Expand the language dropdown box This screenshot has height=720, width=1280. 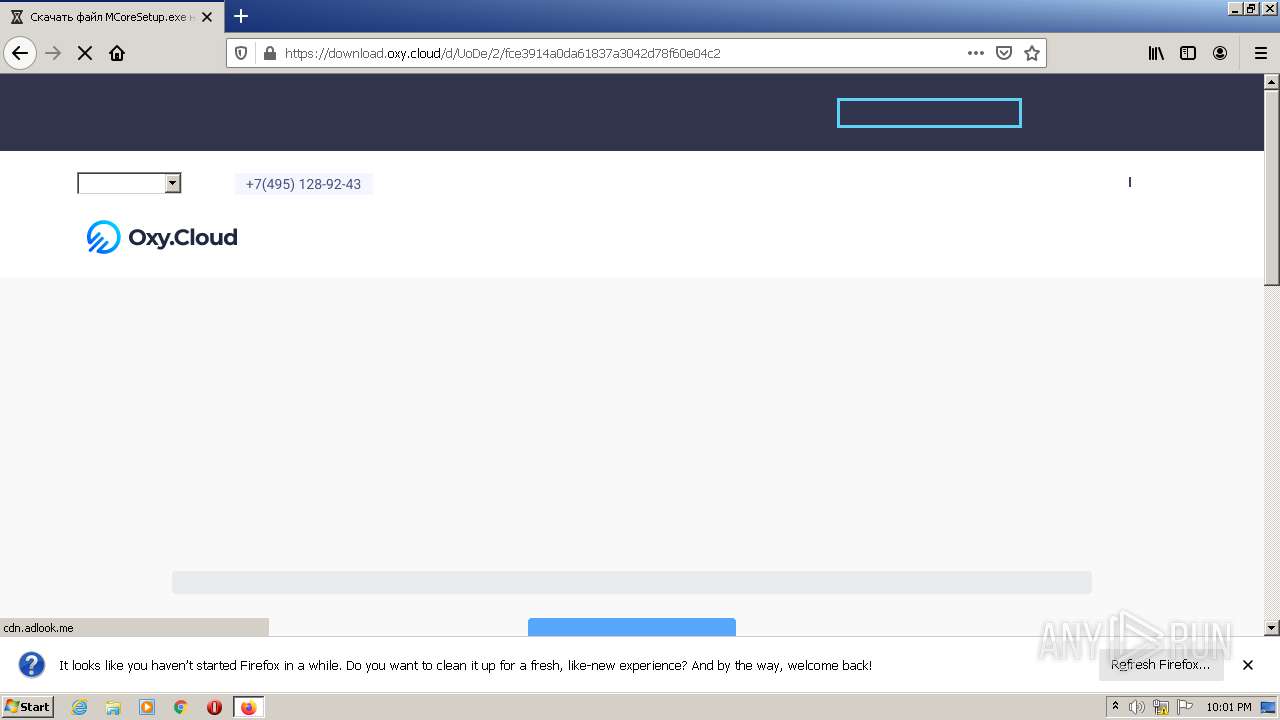click(x=129, y=183)
